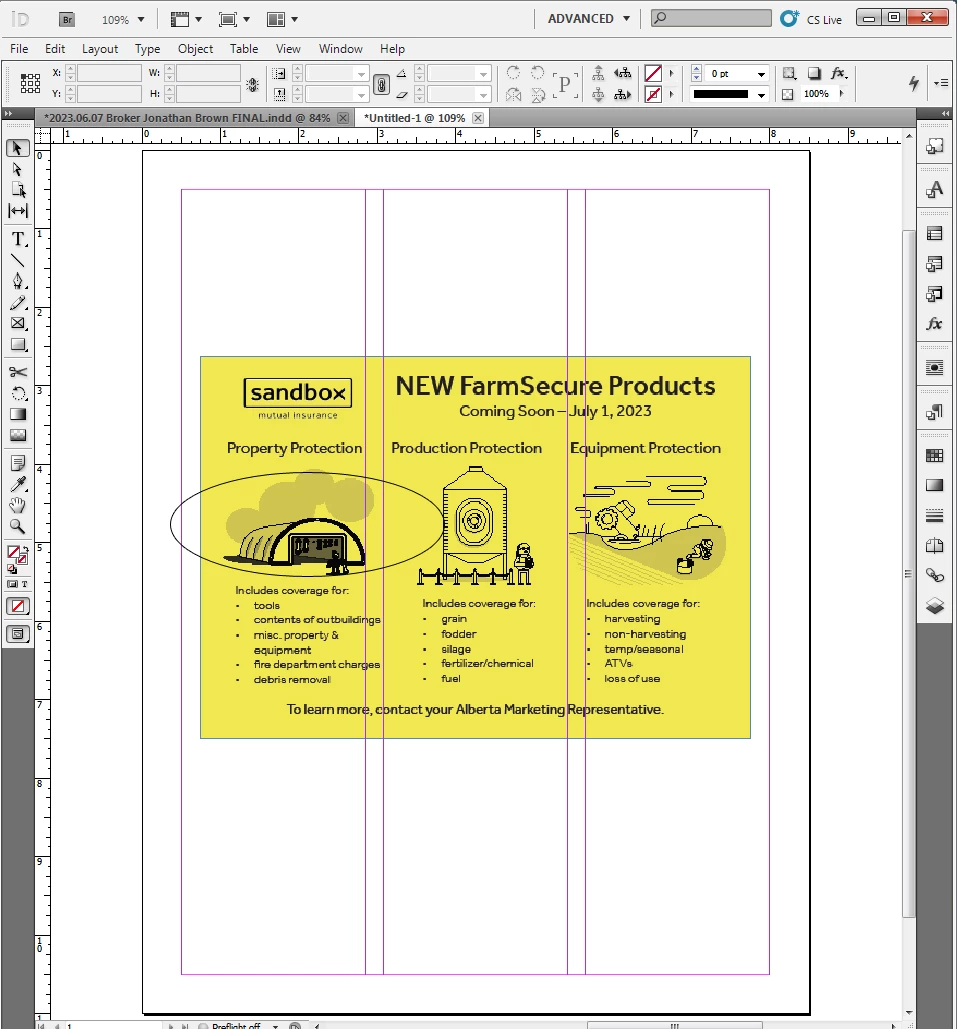Screen dimensions: 957x1029
Task: Open the Pages panel icon
Action: click(935, 545)
